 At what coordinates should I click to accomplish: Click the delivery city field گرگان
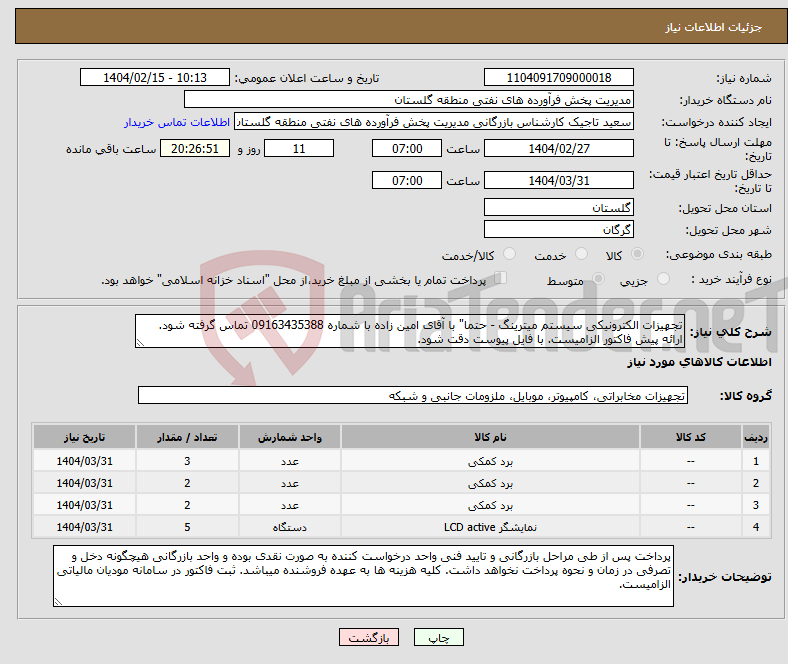coord(558,229)
